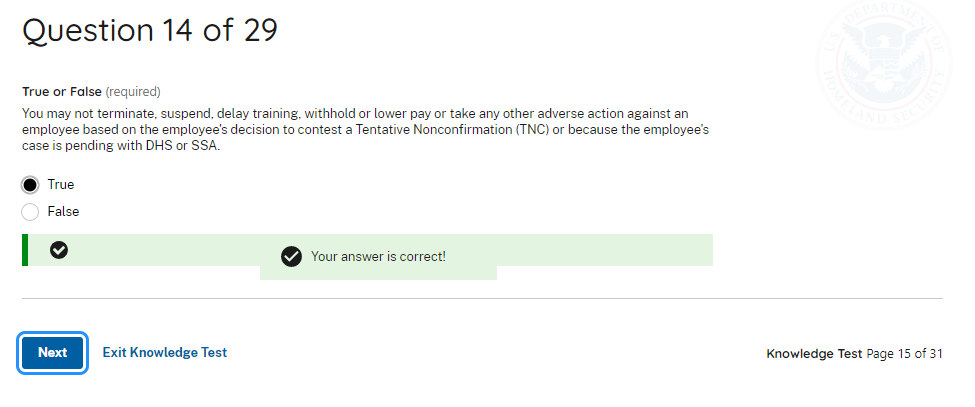Click the "False" option label text

[63, 211]
